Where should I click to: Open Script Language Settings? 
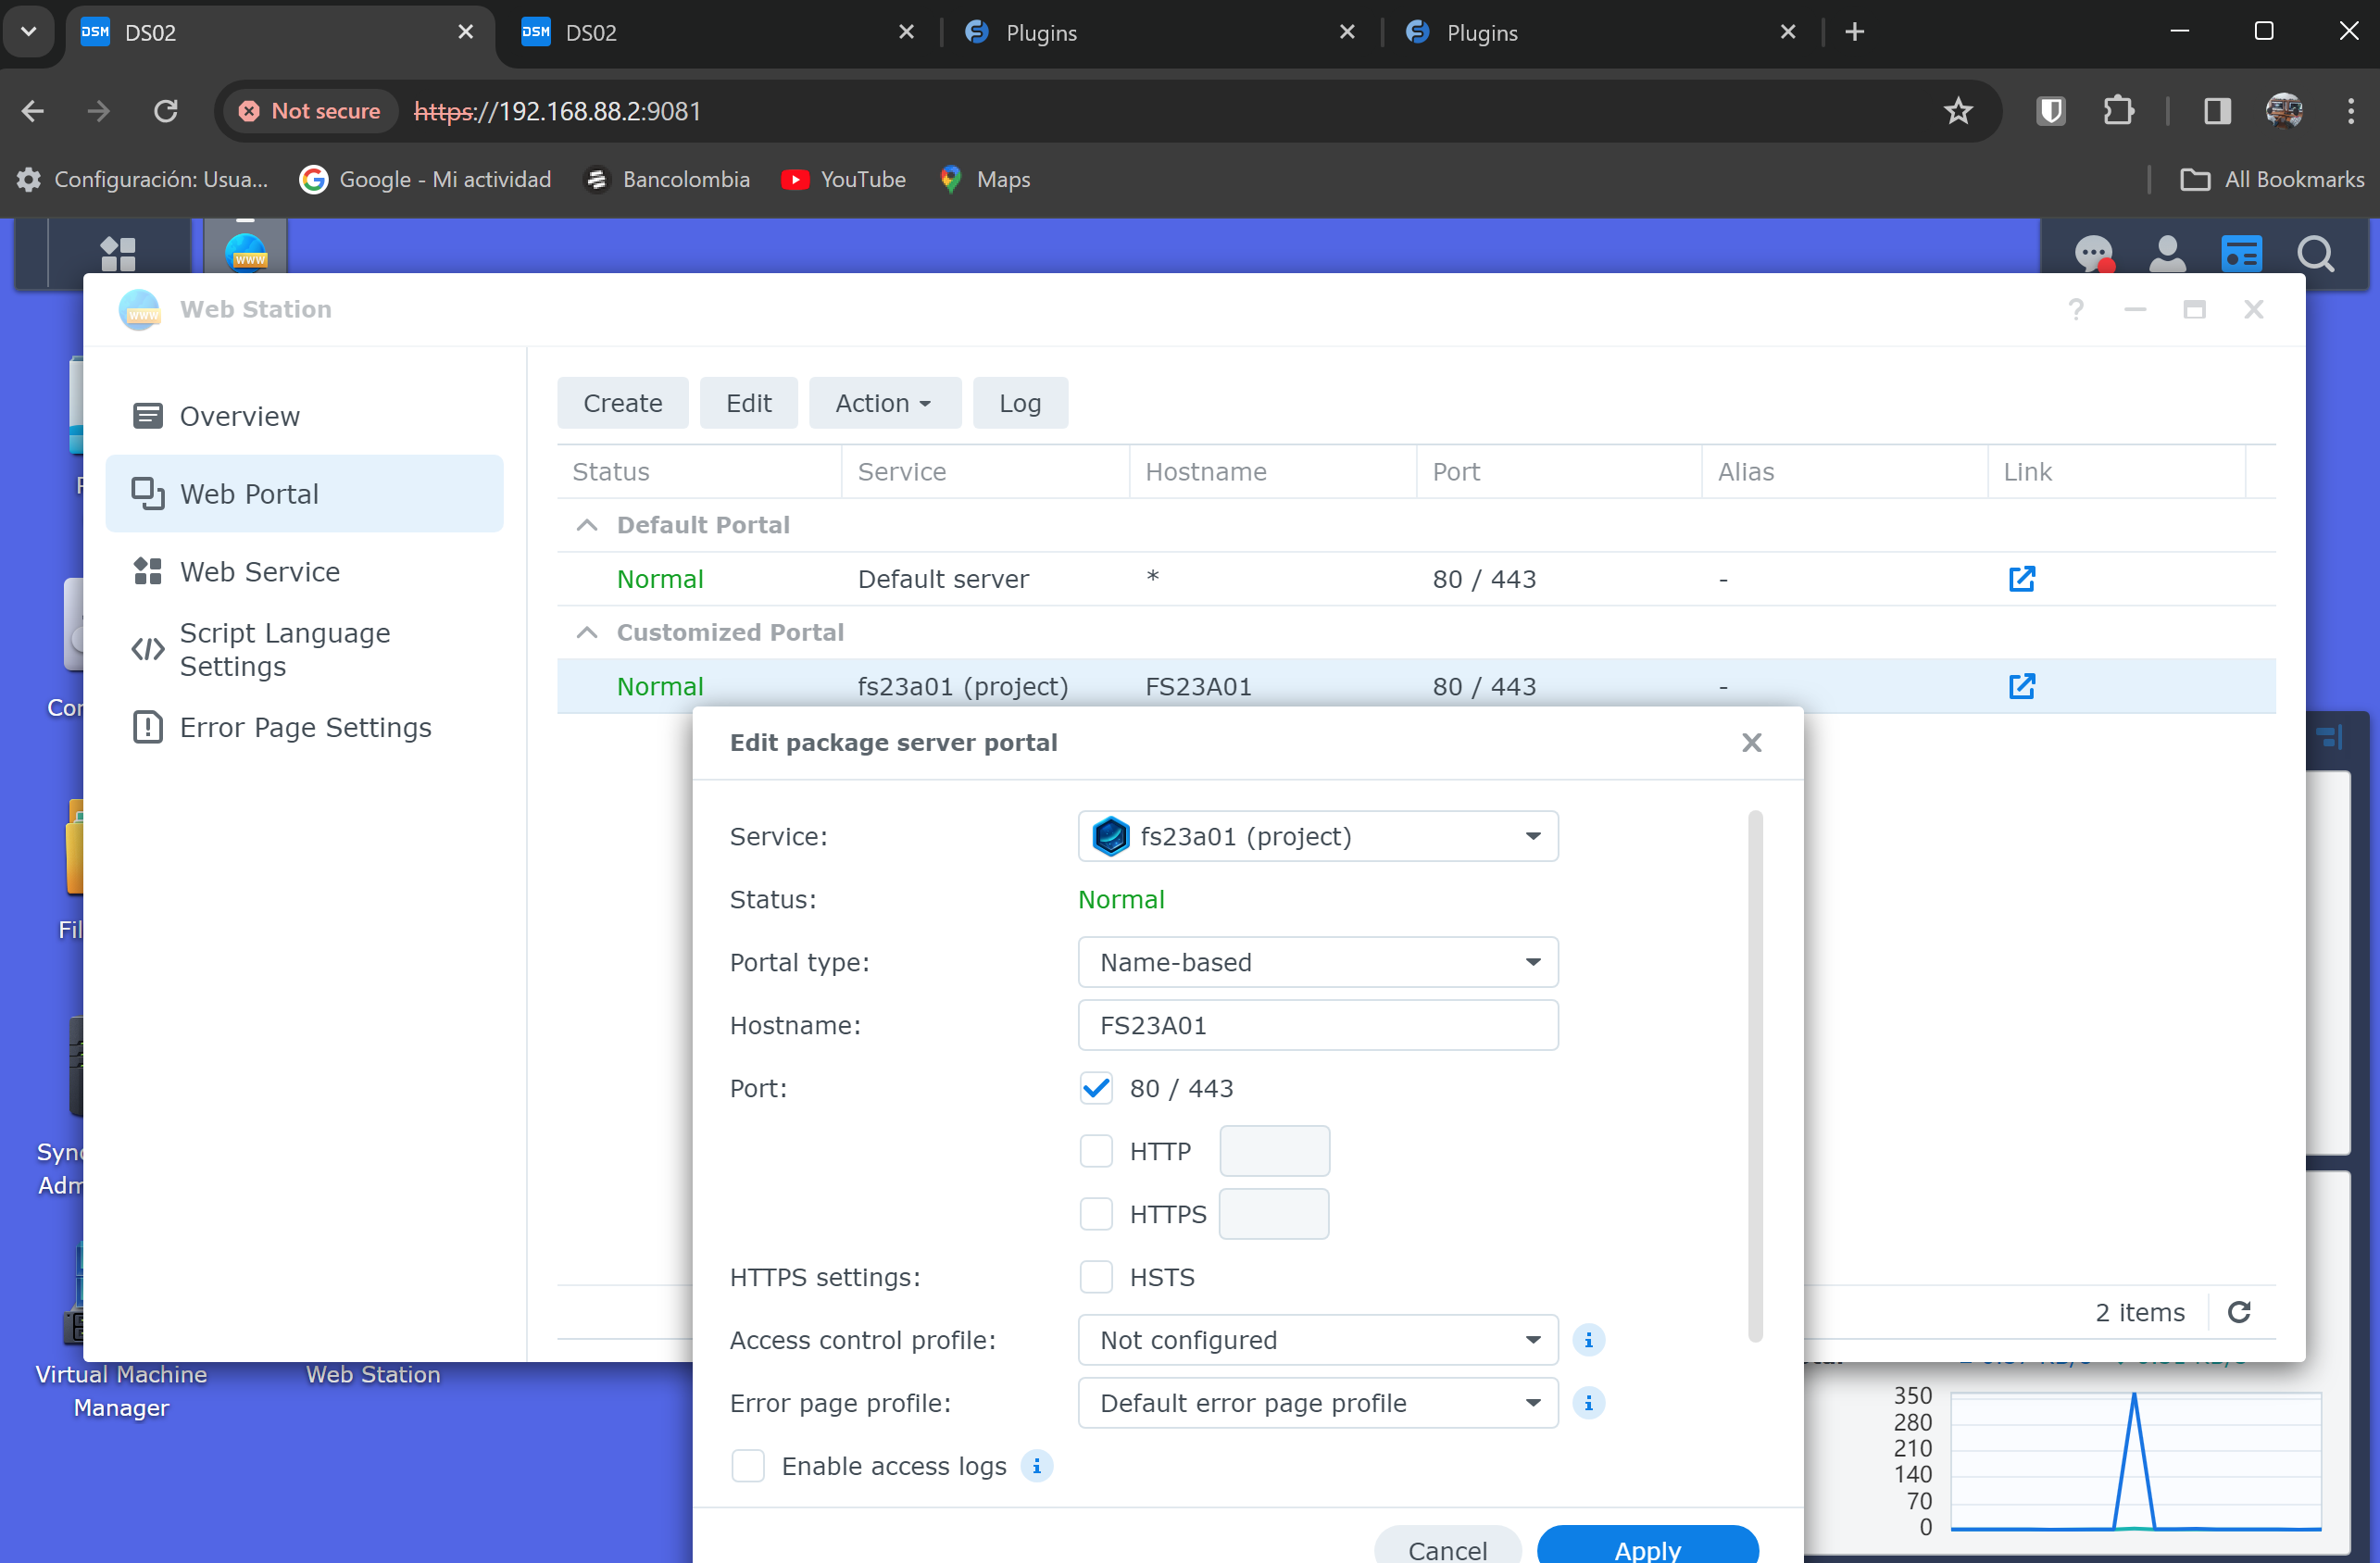304,650
